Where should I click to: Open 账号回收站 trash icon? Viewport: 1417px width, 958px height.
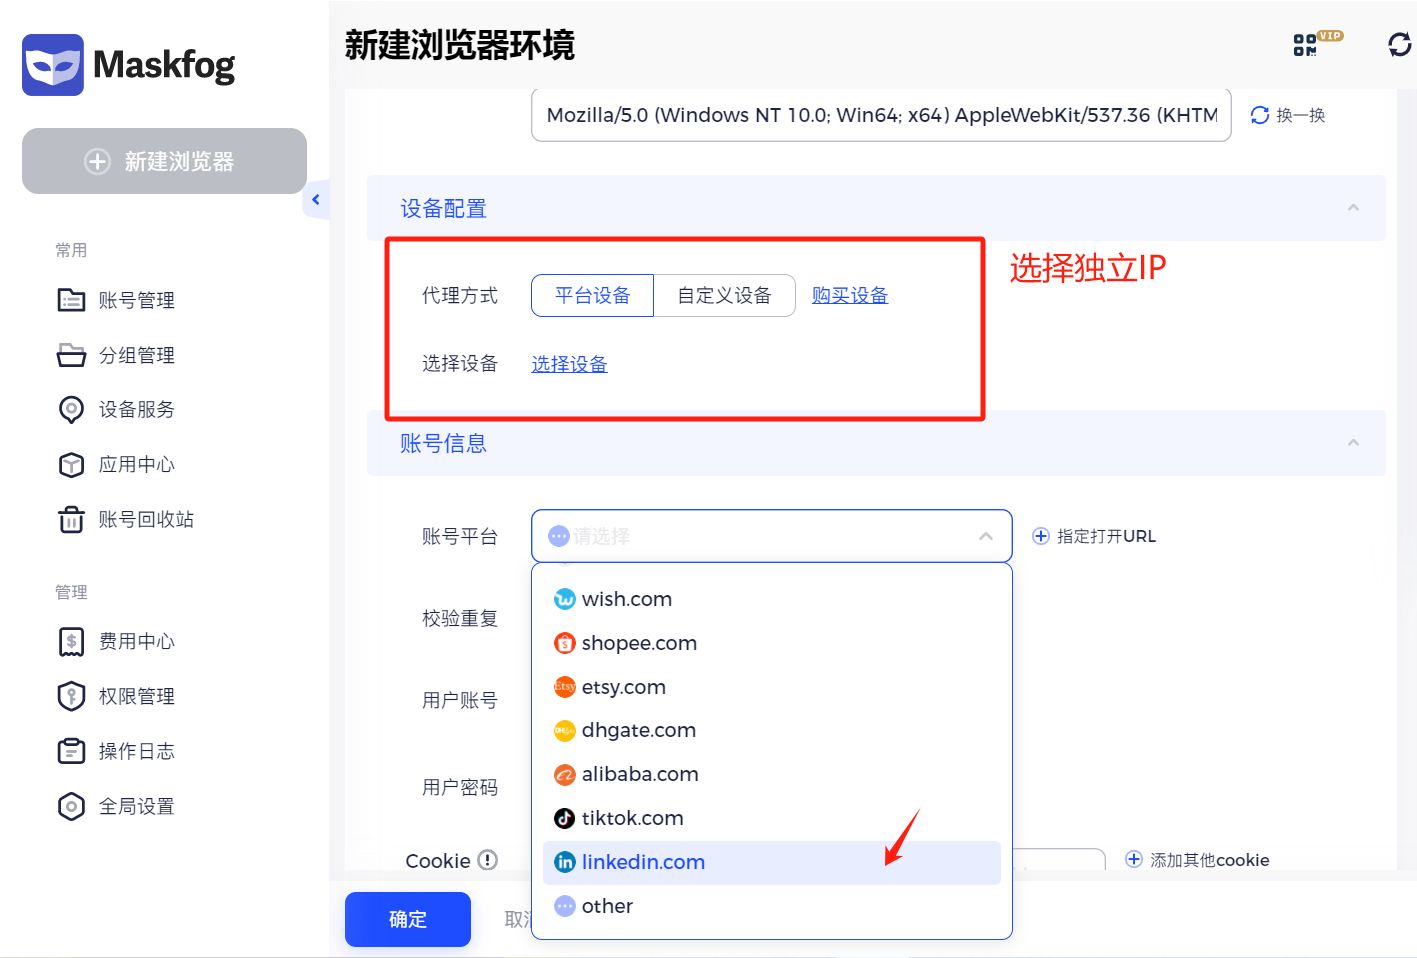[x=71, y=519]
